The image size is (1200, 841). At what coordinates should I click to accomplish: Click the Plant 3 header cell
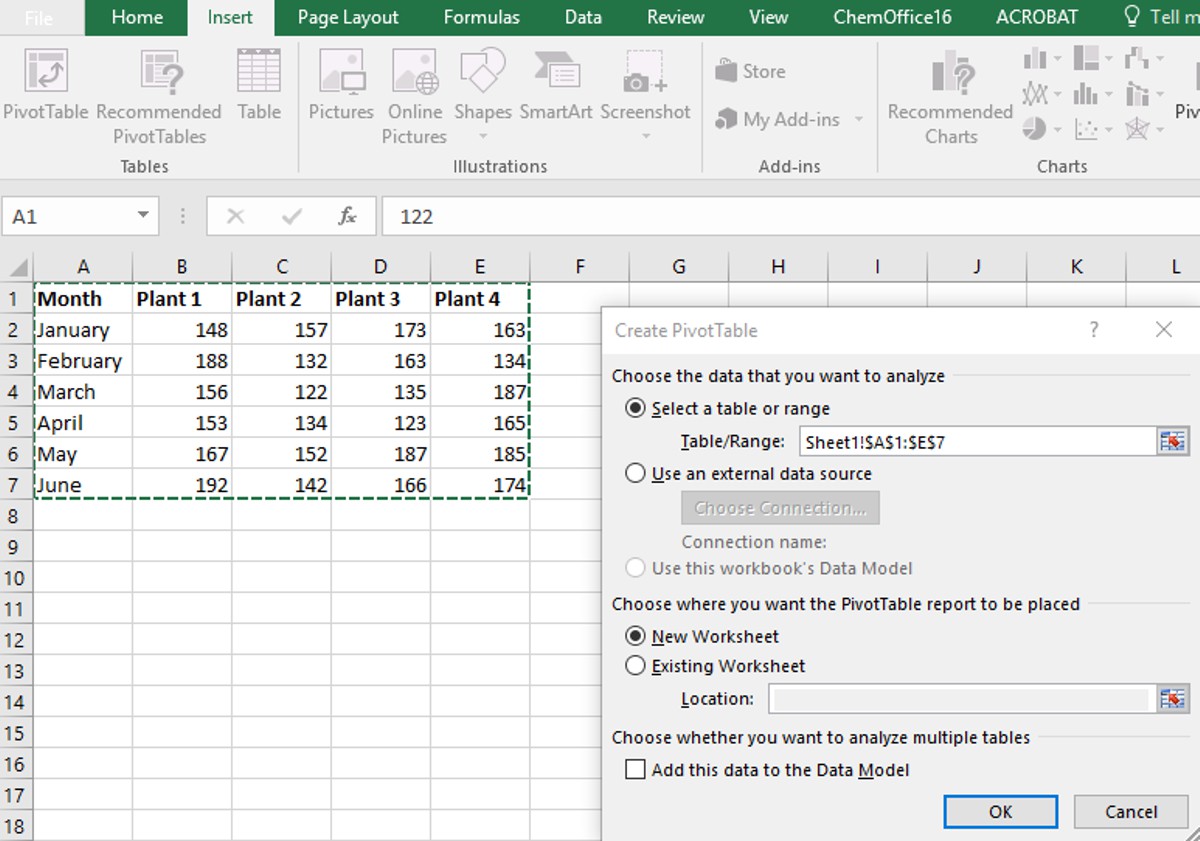coord(381,299)
